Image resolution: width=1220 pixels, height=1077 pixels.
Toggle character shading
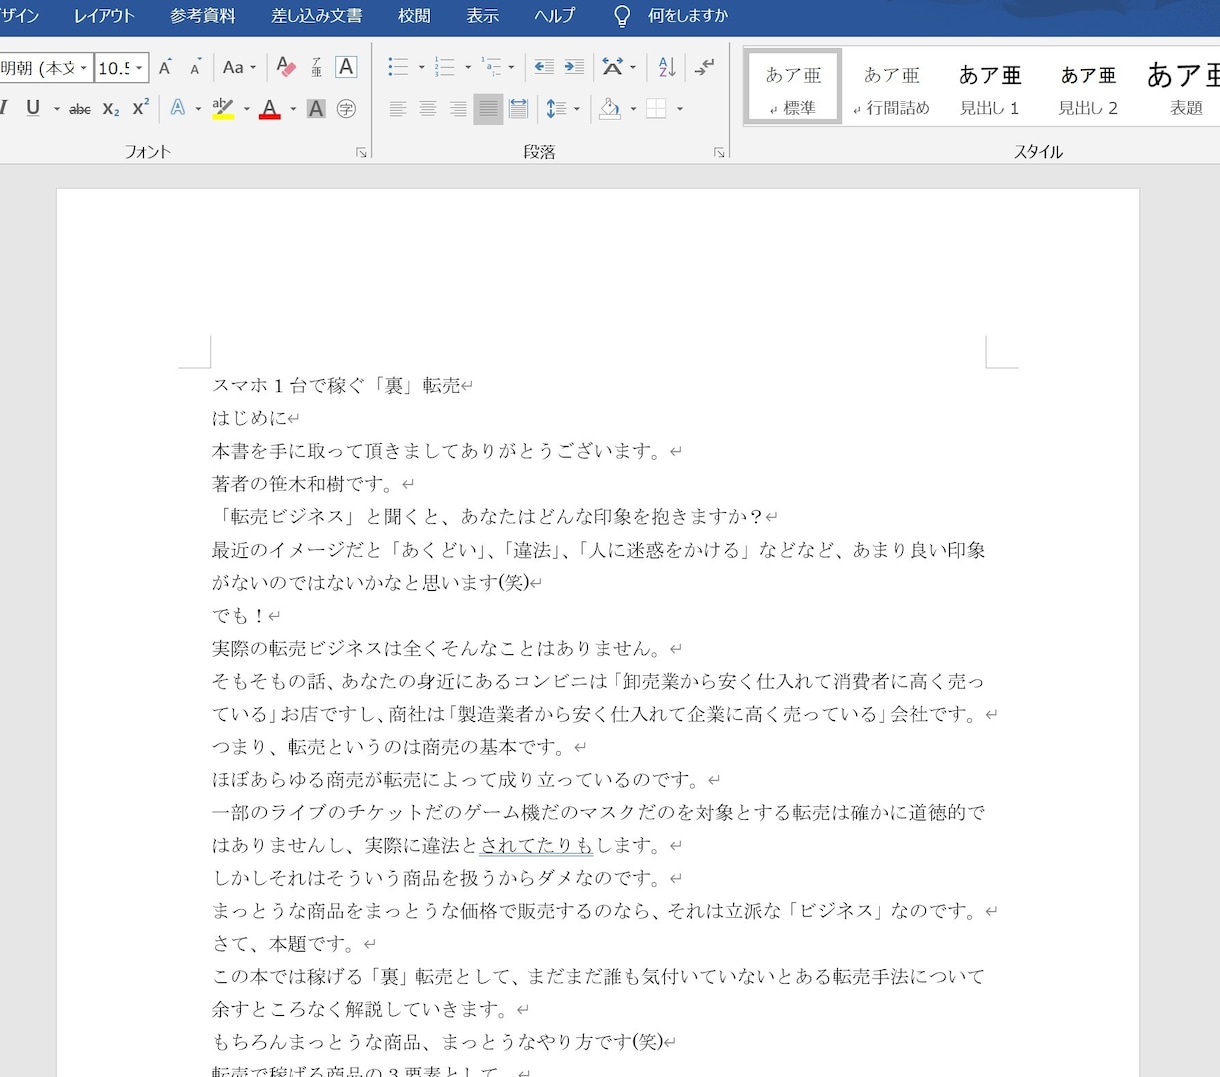pyautogui.click(x=316, y=108)
